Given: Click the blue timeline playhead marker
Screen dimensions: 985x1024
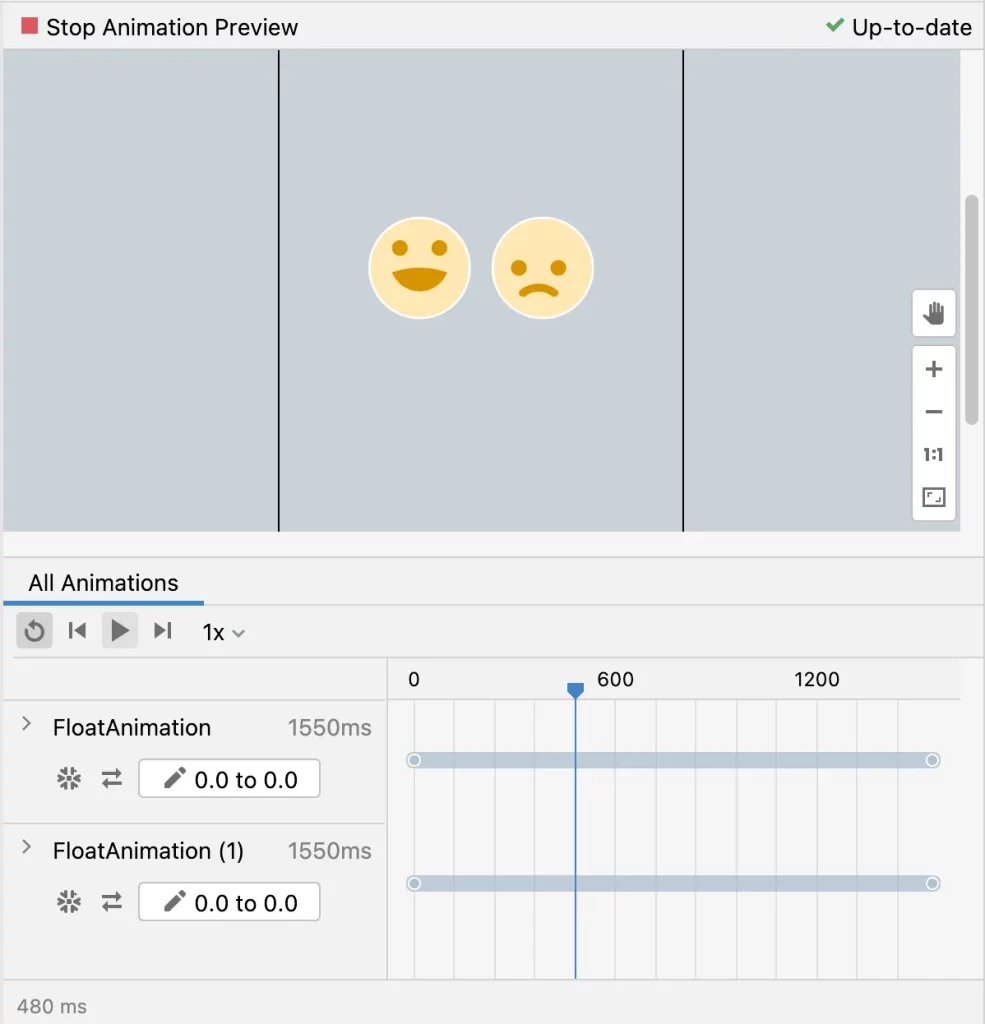Looking at the screenshot, I should 575,690.
